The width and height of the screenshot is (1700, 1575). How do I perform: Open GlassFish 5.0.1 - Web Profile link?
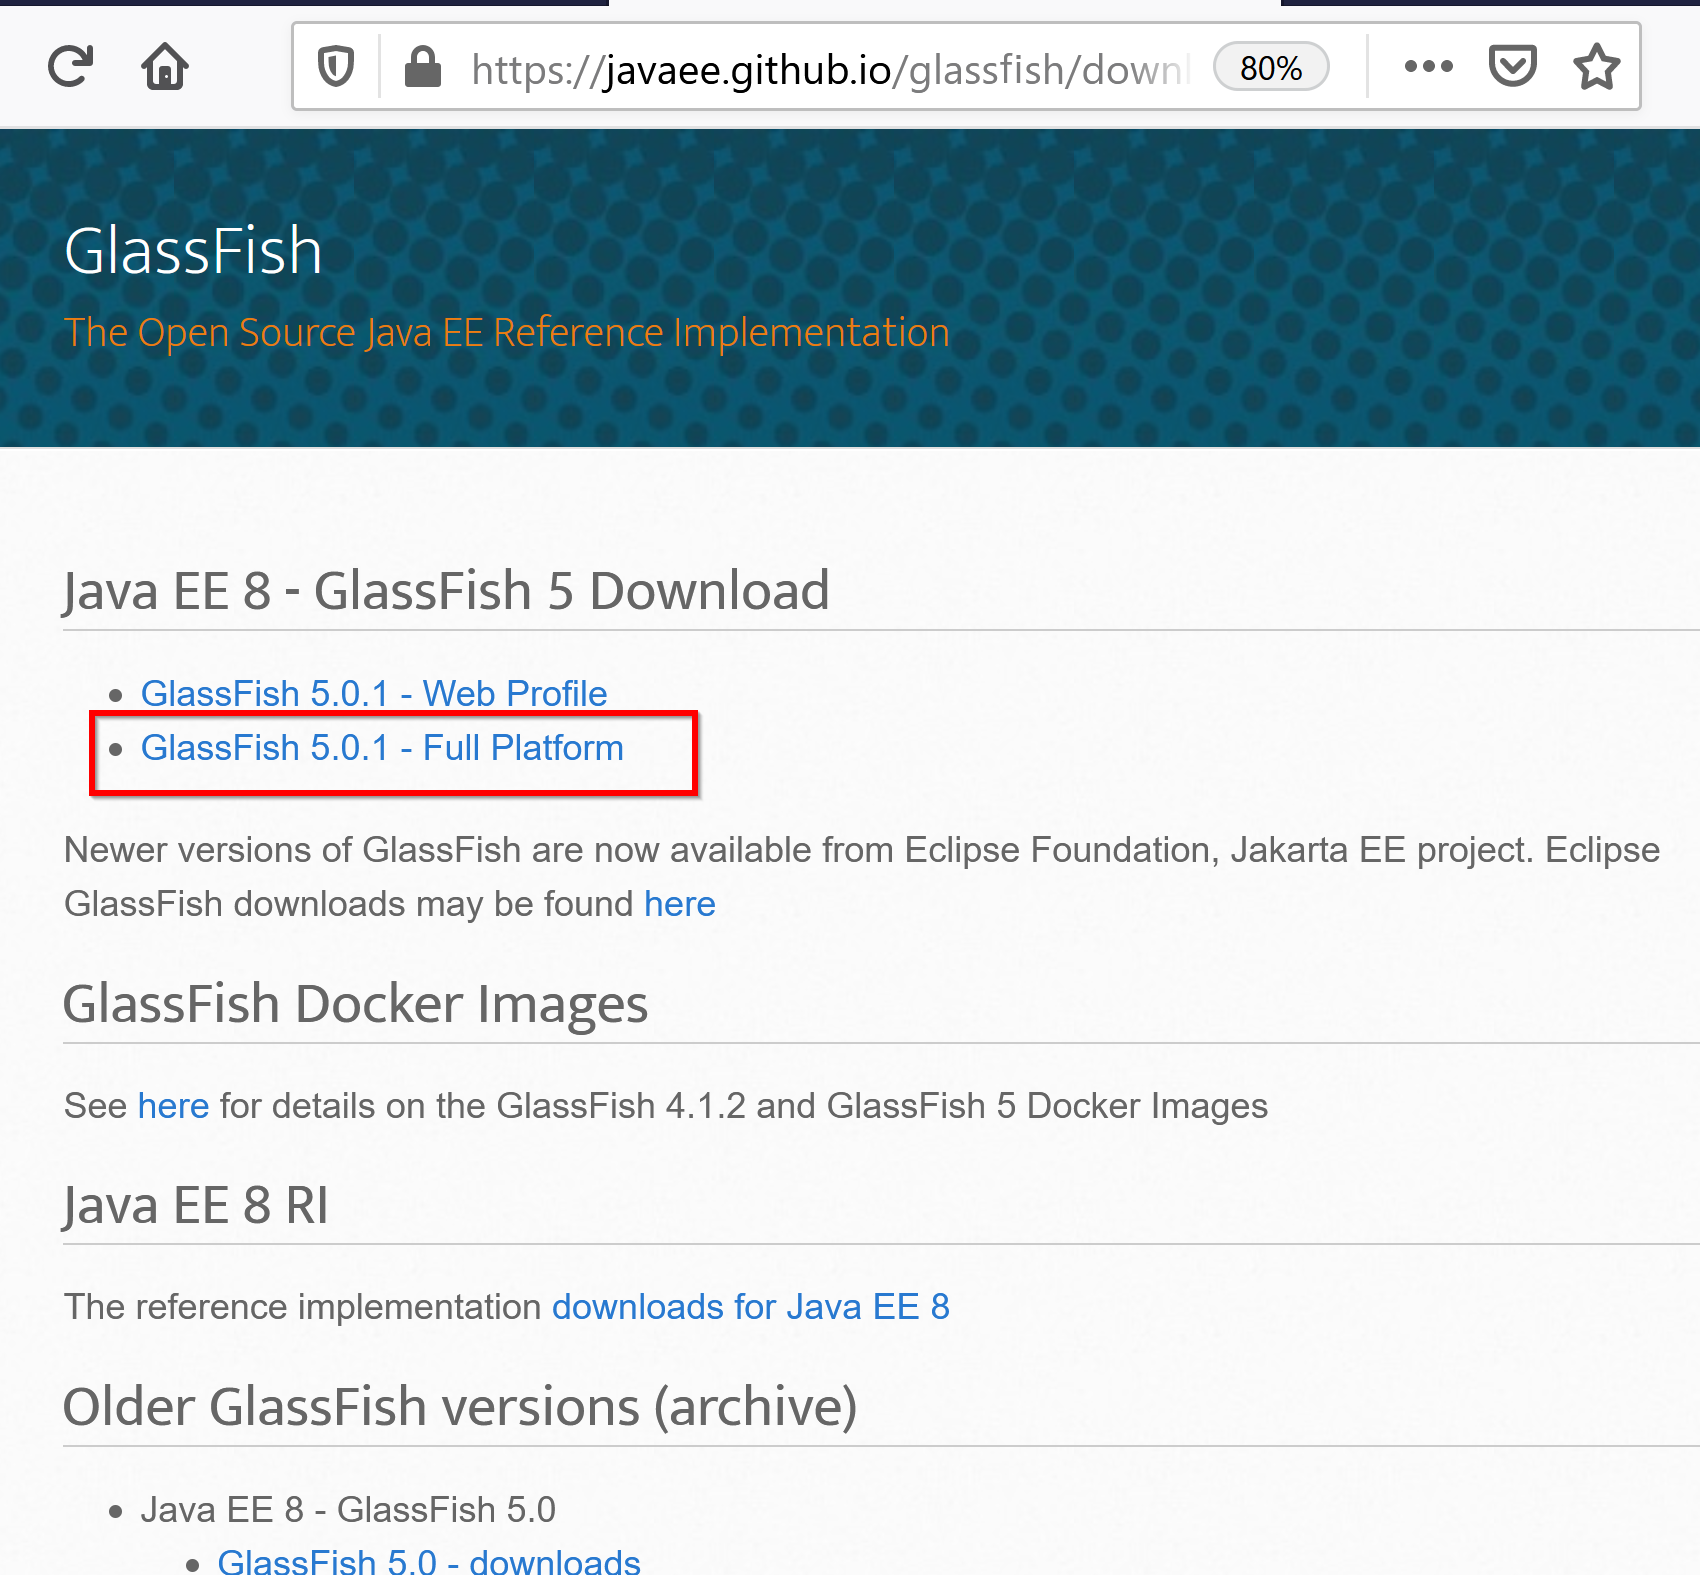coord(374,693)
